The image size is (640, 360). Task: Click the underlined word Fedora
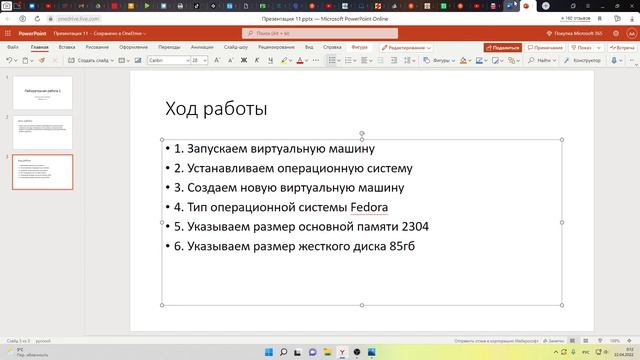point(369,207)
